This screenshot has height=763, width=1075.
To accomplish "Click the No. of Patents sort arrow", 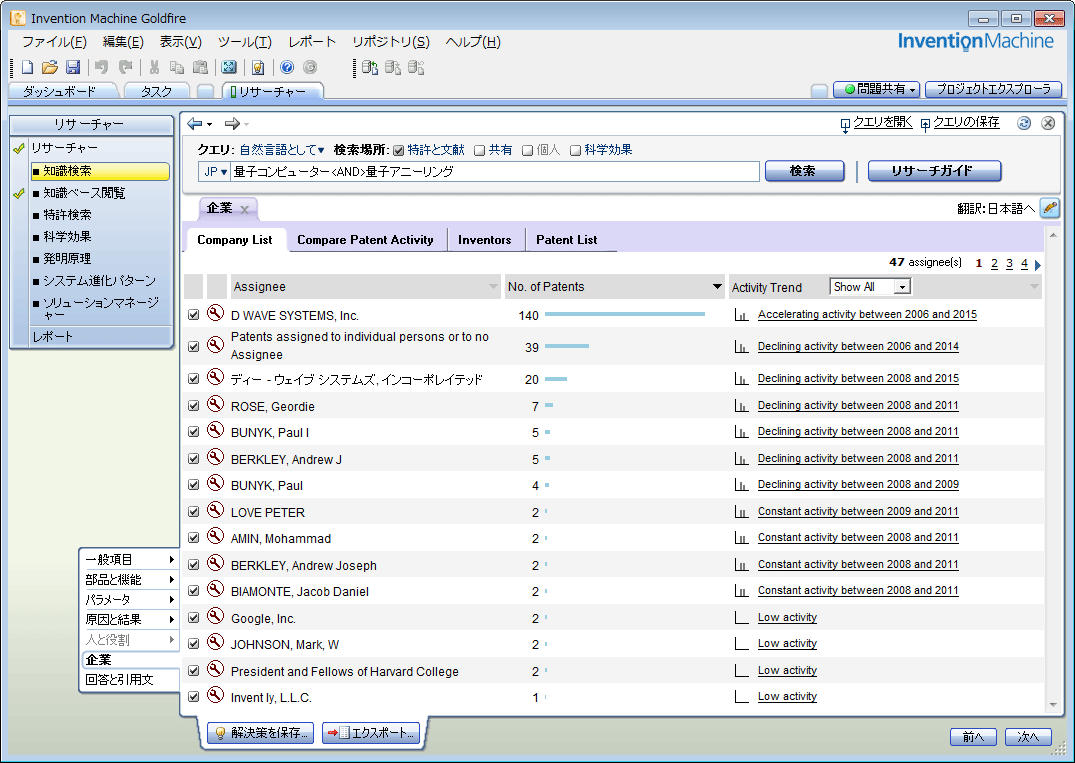I will [x=717, y=287].
